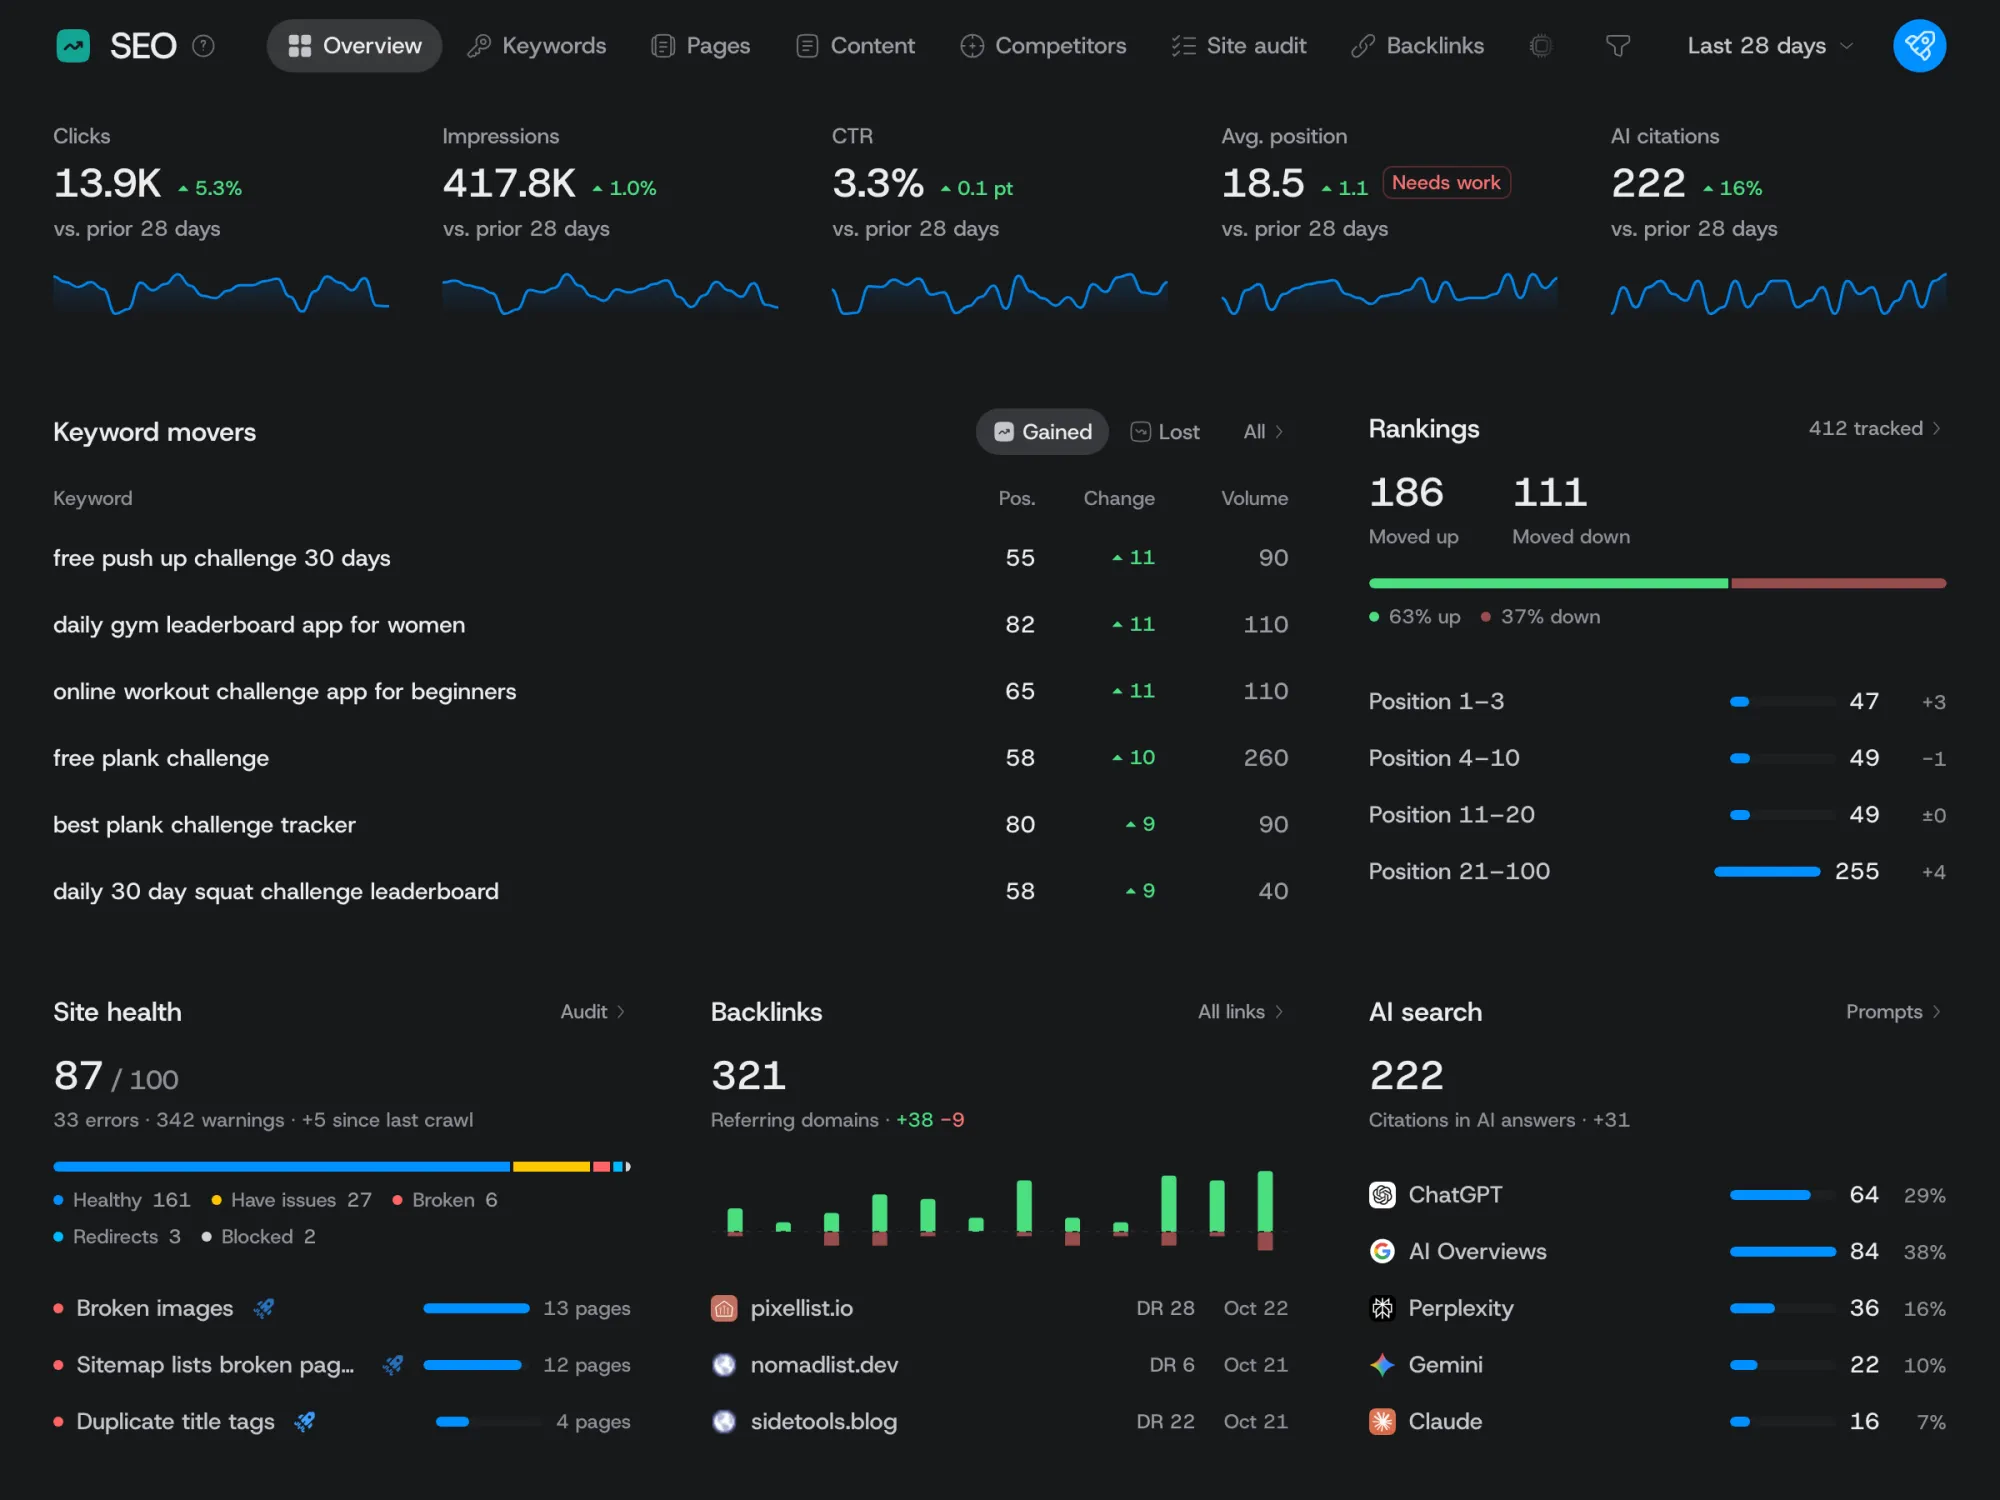
Task: Open the Pages tab
Action: pos(700,46)
